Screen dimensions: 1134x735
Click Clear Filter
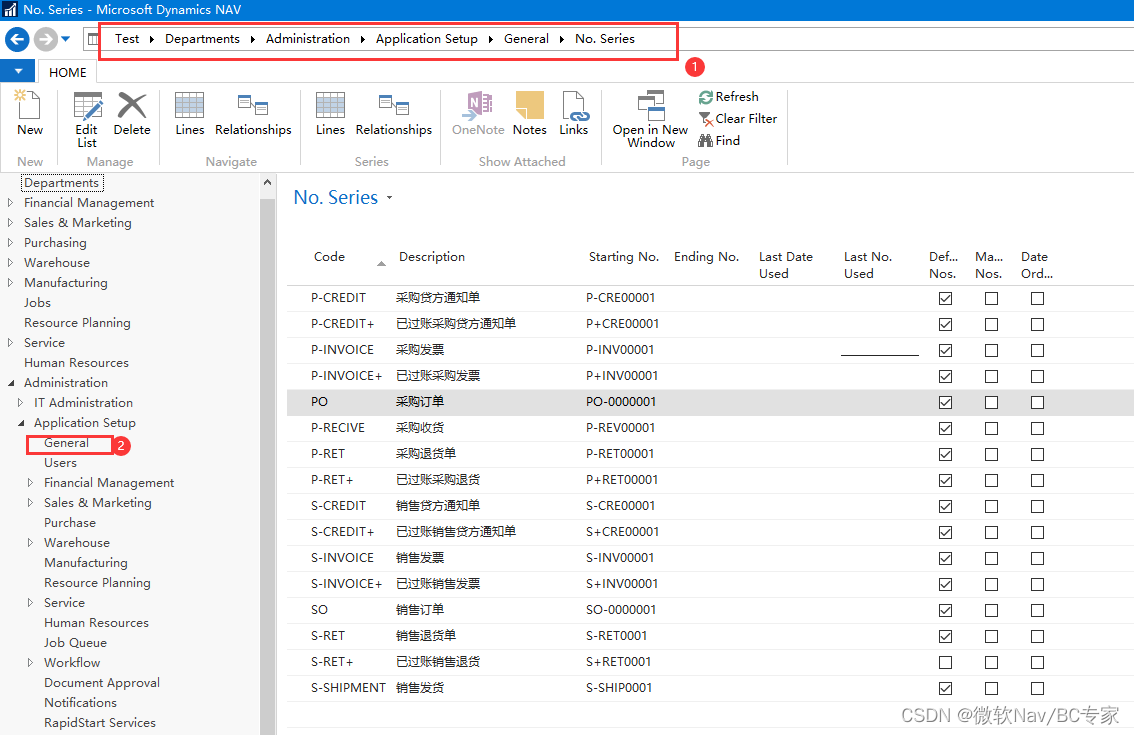tap(738, 119)
